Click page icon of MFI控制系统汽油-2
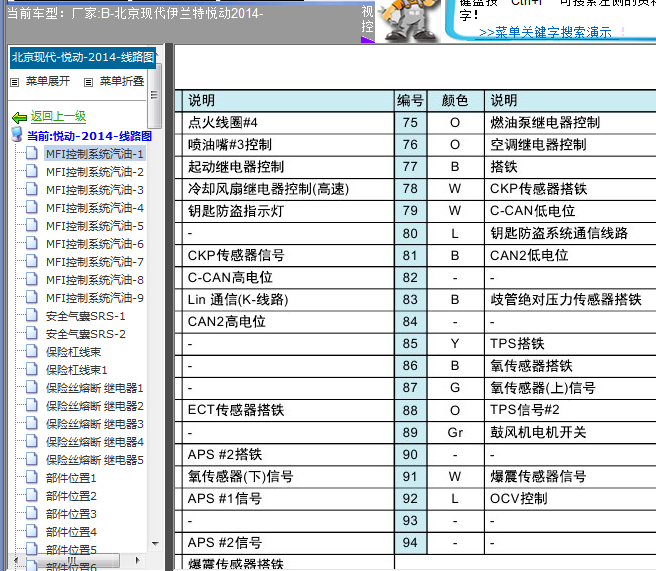 (31, 172)
